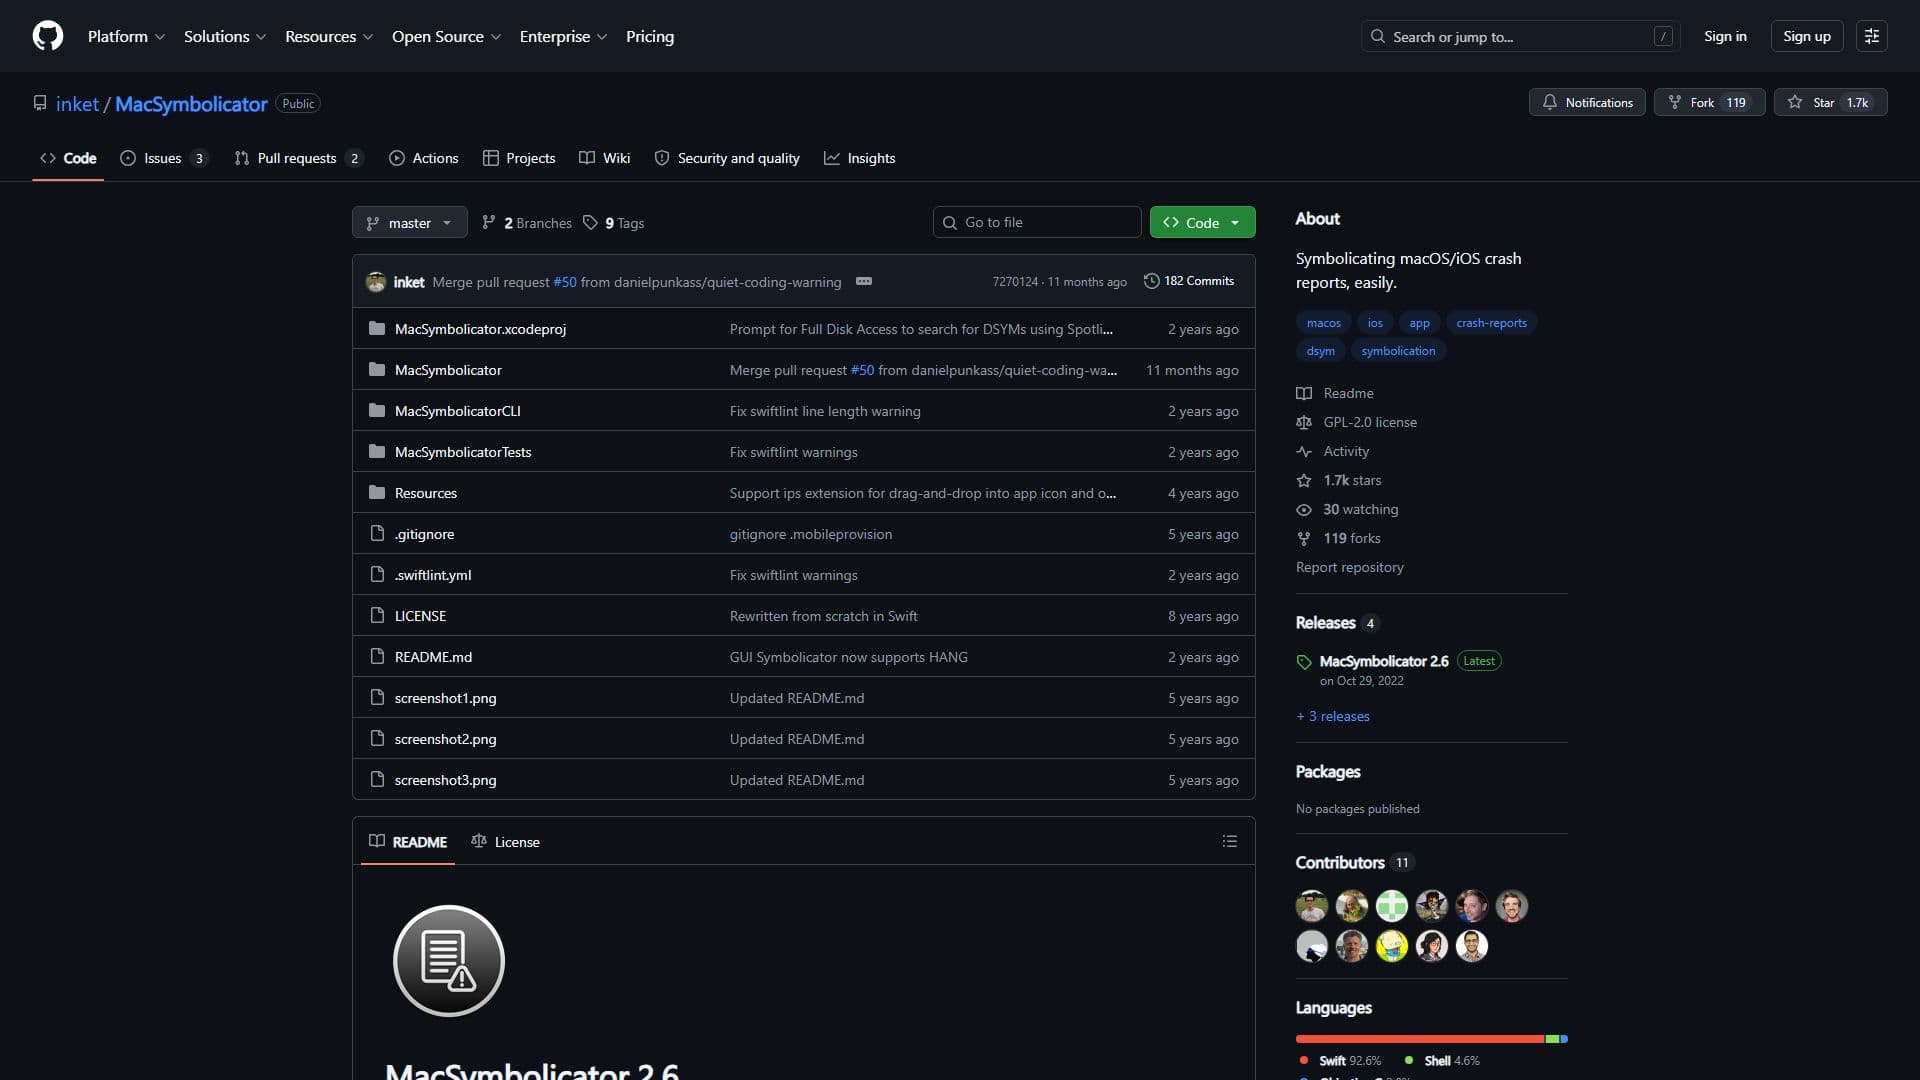
Task: Switch to the Pull requests tab
Action: [298, 158]
